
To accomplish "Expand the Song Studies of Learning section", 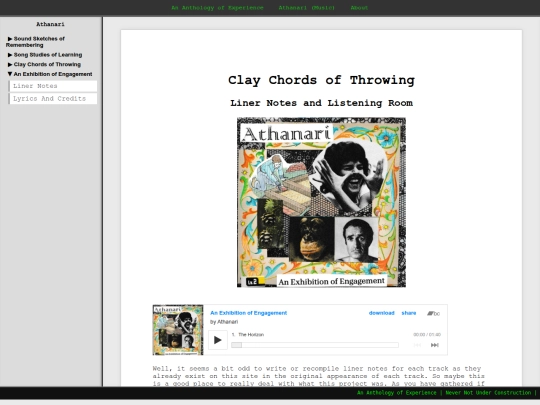I will click(45, 55).
